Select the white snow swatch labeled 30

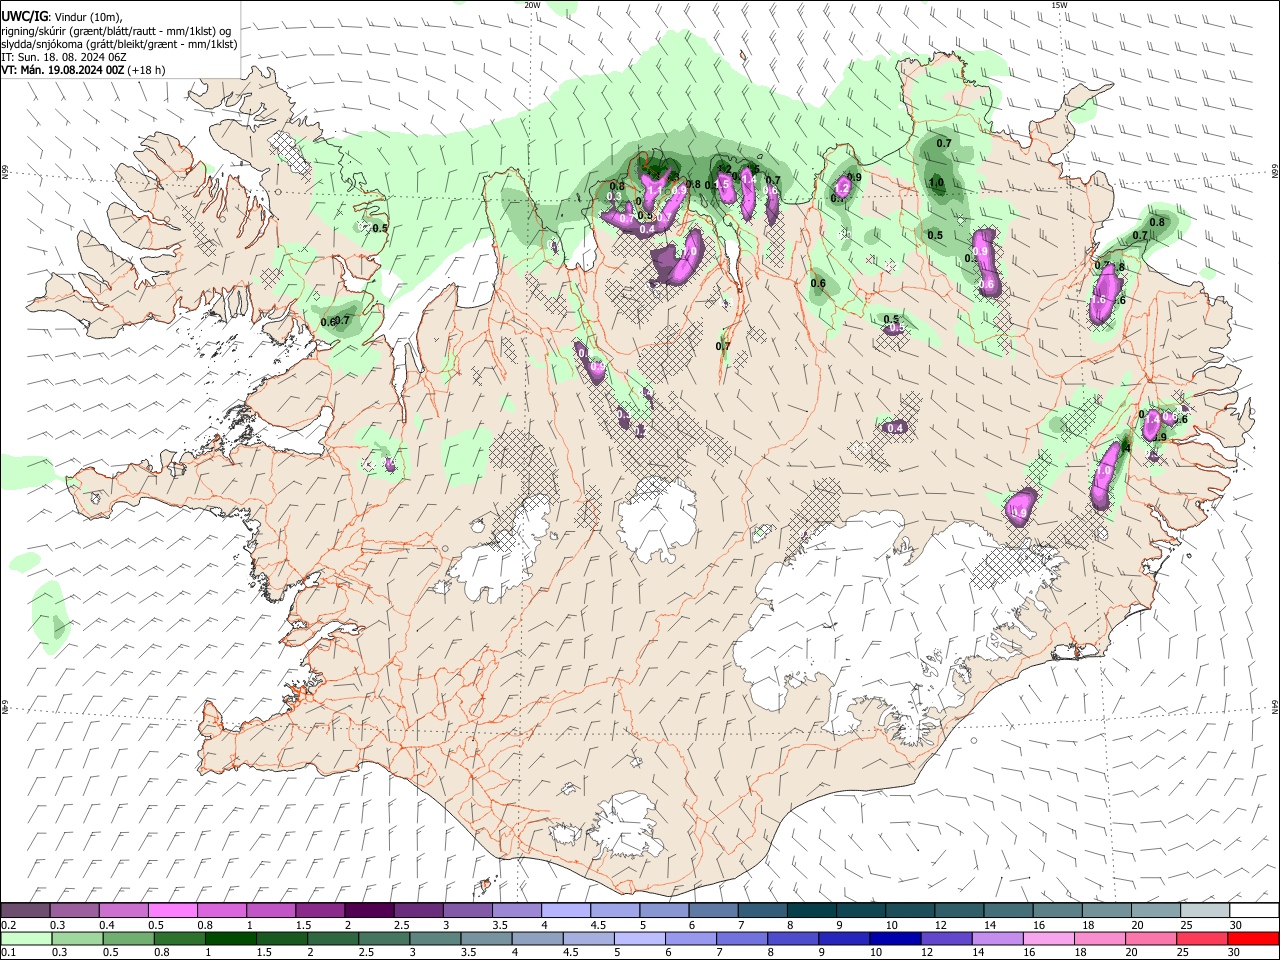click(1253, 910)
